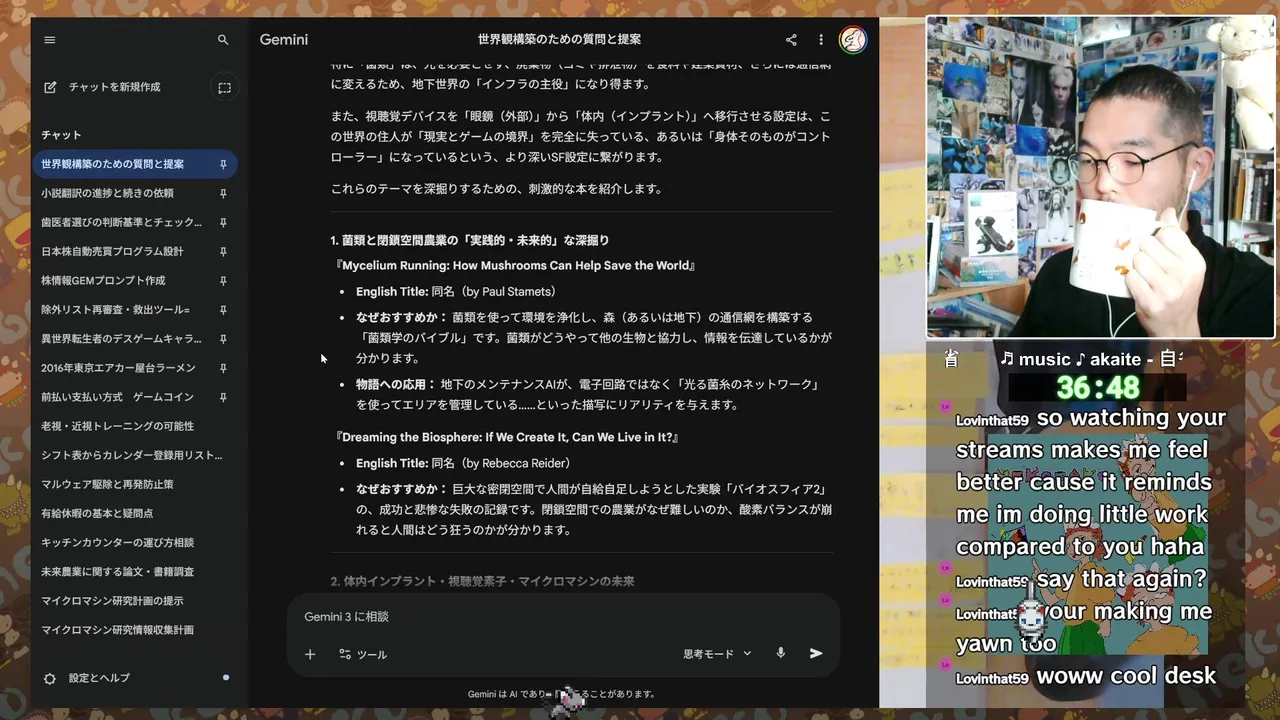
Task: Open chat 老視・近視トレーニングの可能性
Action: point(134,426)
